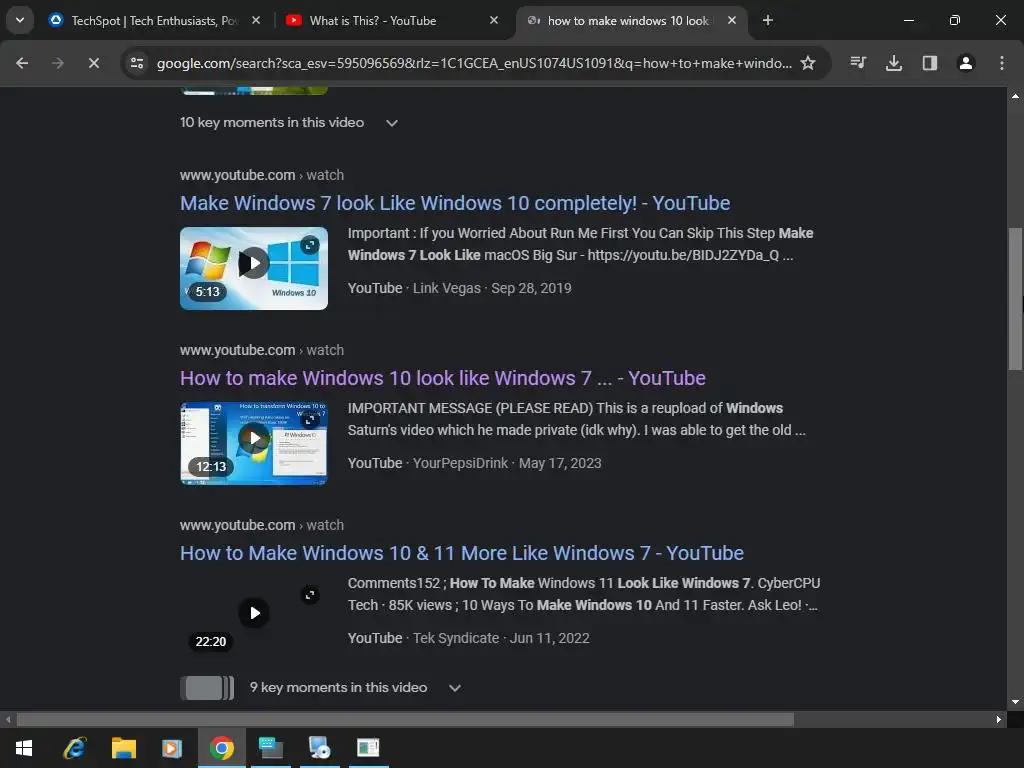Image resolution: width=1024 pixels, height=768 pixels.
Task: Open the Windows Start menu
Action: pos(24,748)
